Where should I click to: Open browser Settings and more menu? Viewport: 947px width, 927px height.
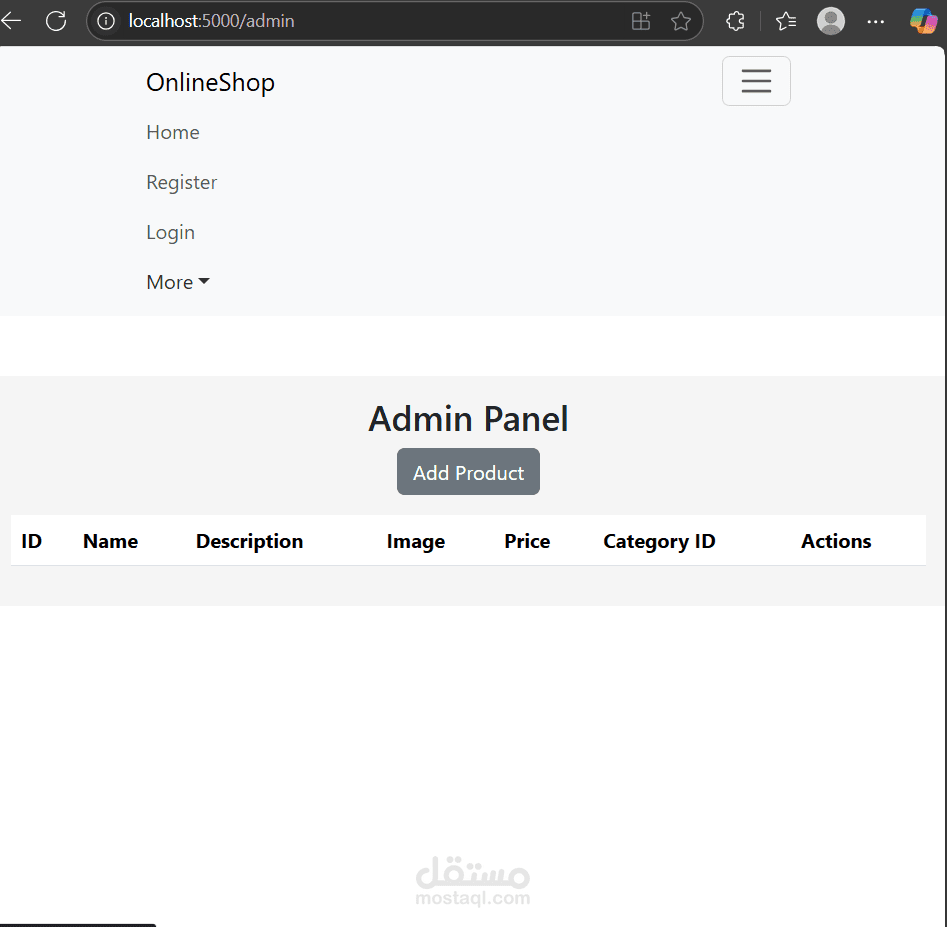click(x=875, y=21)
